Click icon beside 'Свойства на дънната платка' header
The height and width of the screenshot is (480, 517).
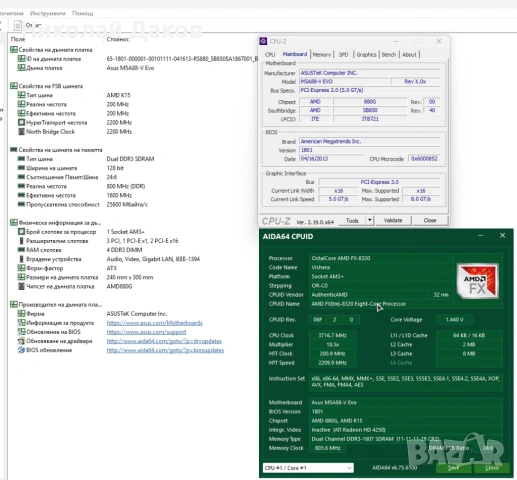(14, 50)
